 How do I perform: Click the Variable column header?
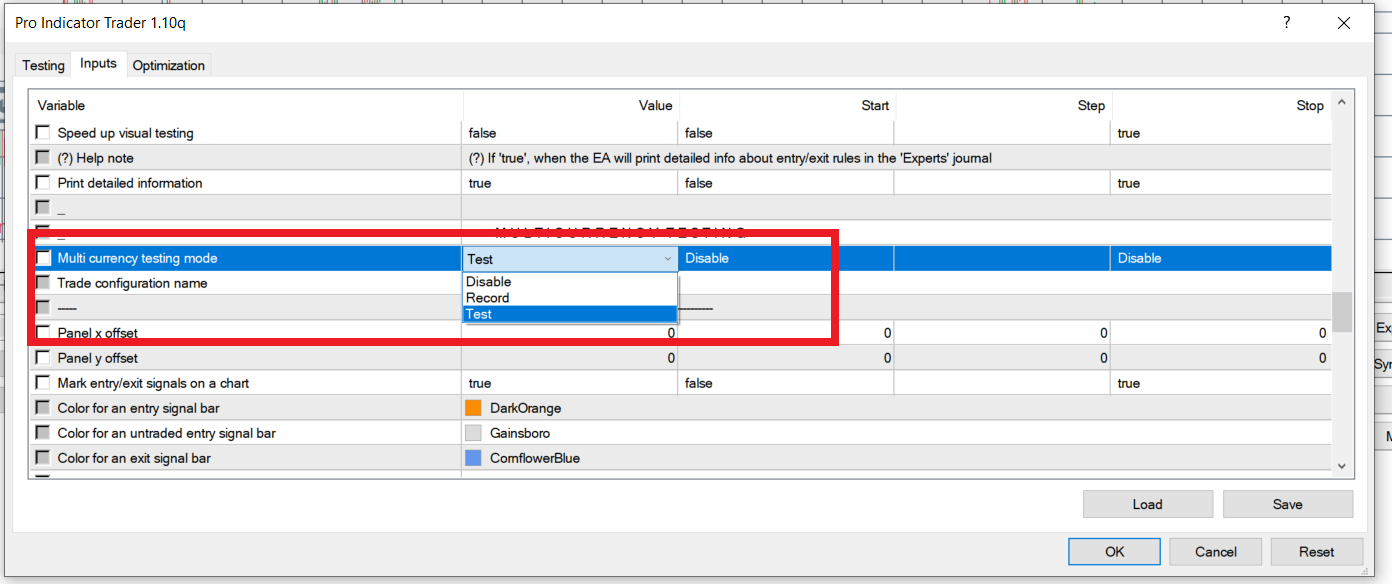[x=247, y=105]
